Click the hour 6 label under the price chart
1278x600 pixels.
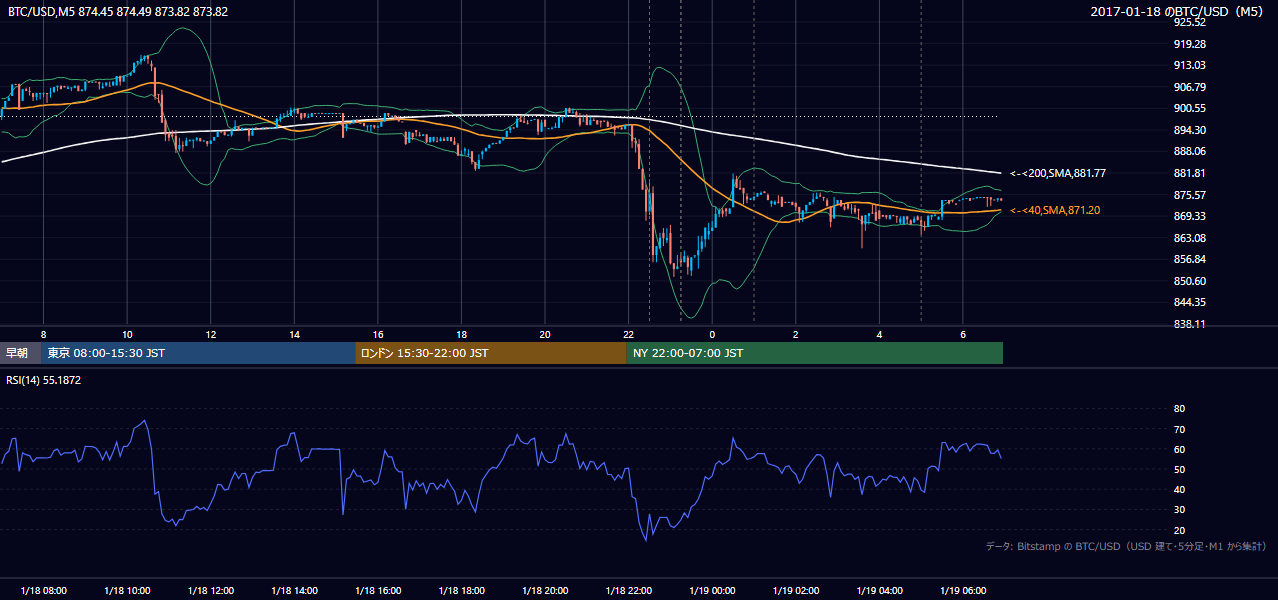tap(962, 333)
